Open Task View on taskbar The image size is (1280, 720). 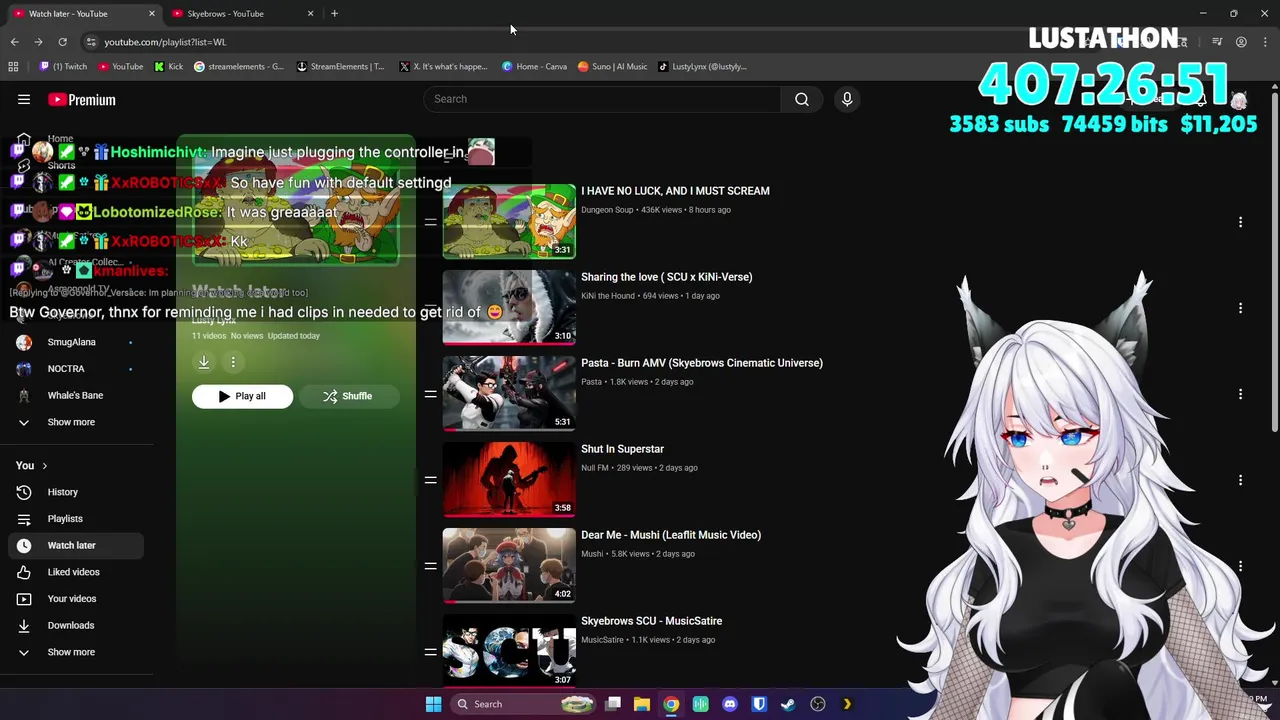tap(613, 704)
